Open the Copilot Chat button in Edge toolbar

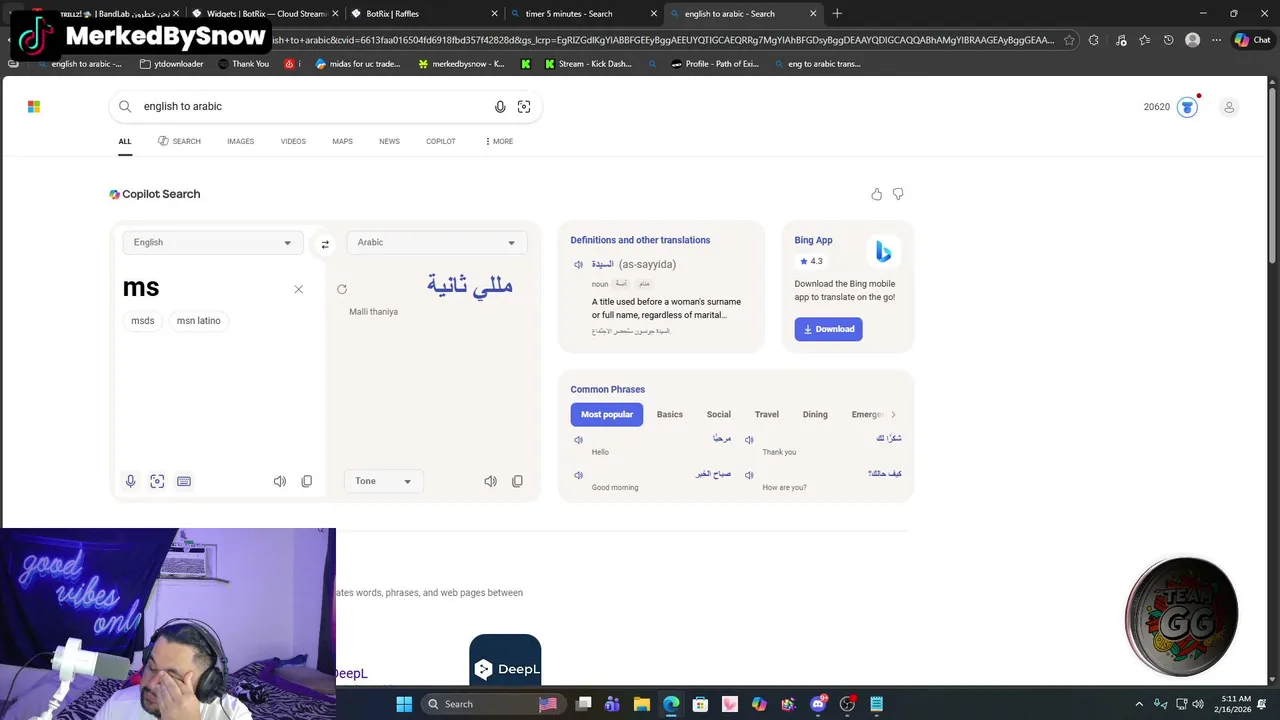[1252, 40]
